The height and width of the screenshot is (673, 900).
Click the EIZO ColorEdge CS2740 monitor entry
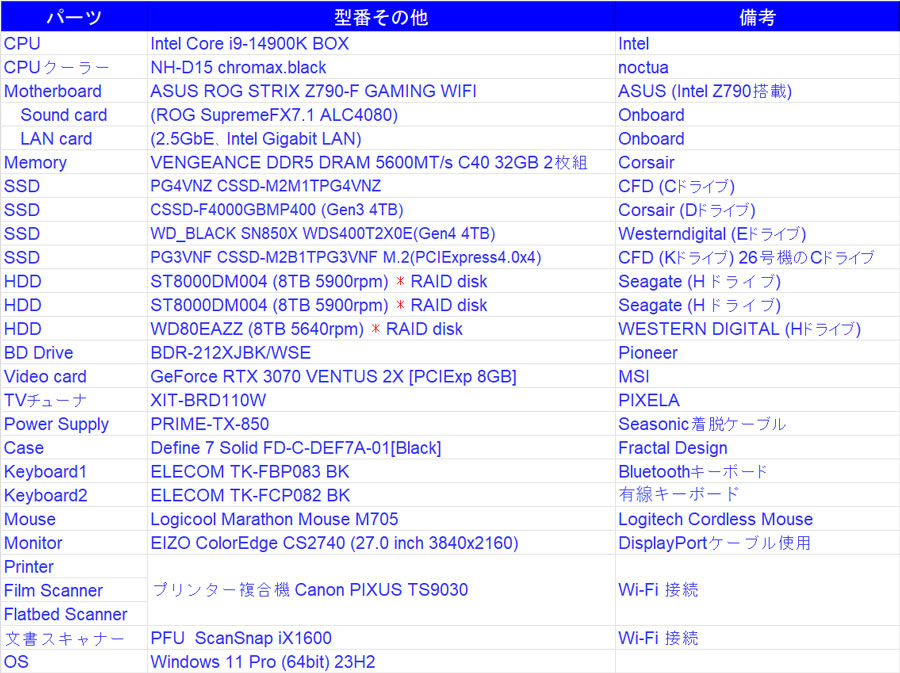[x=334, y=543]
